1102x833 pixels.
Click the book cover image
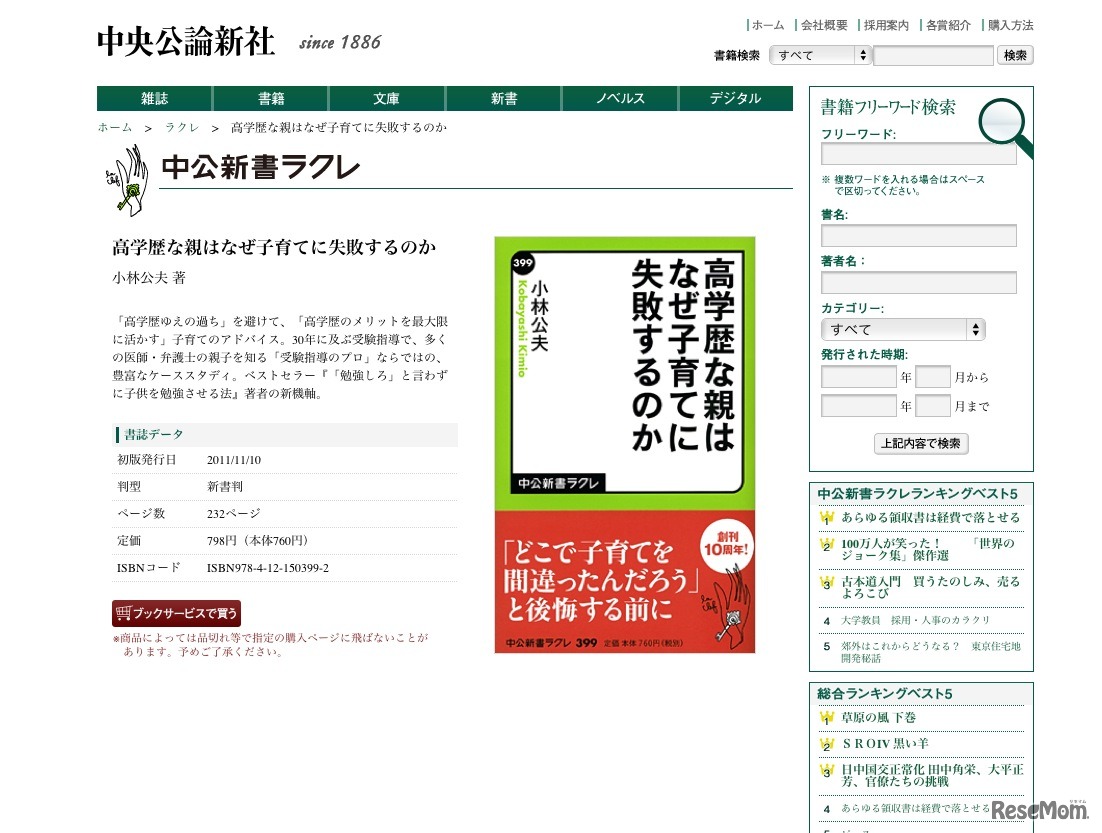(x=625, y=445)
